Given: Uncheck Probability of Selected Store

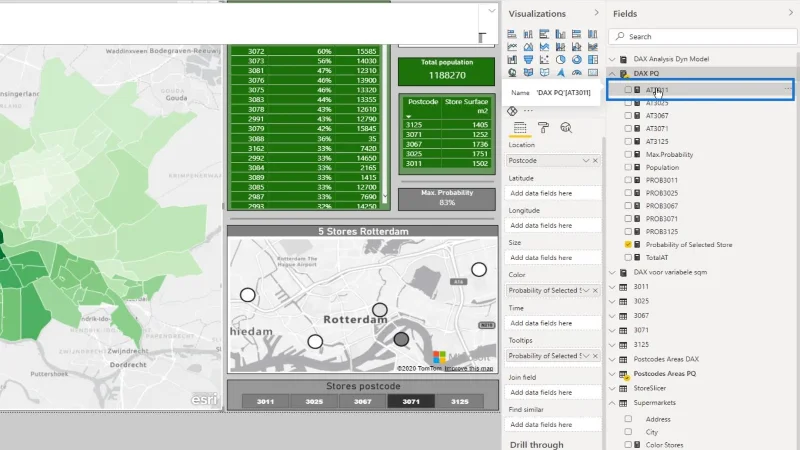Looking at the screenshot, I should 628,244.
